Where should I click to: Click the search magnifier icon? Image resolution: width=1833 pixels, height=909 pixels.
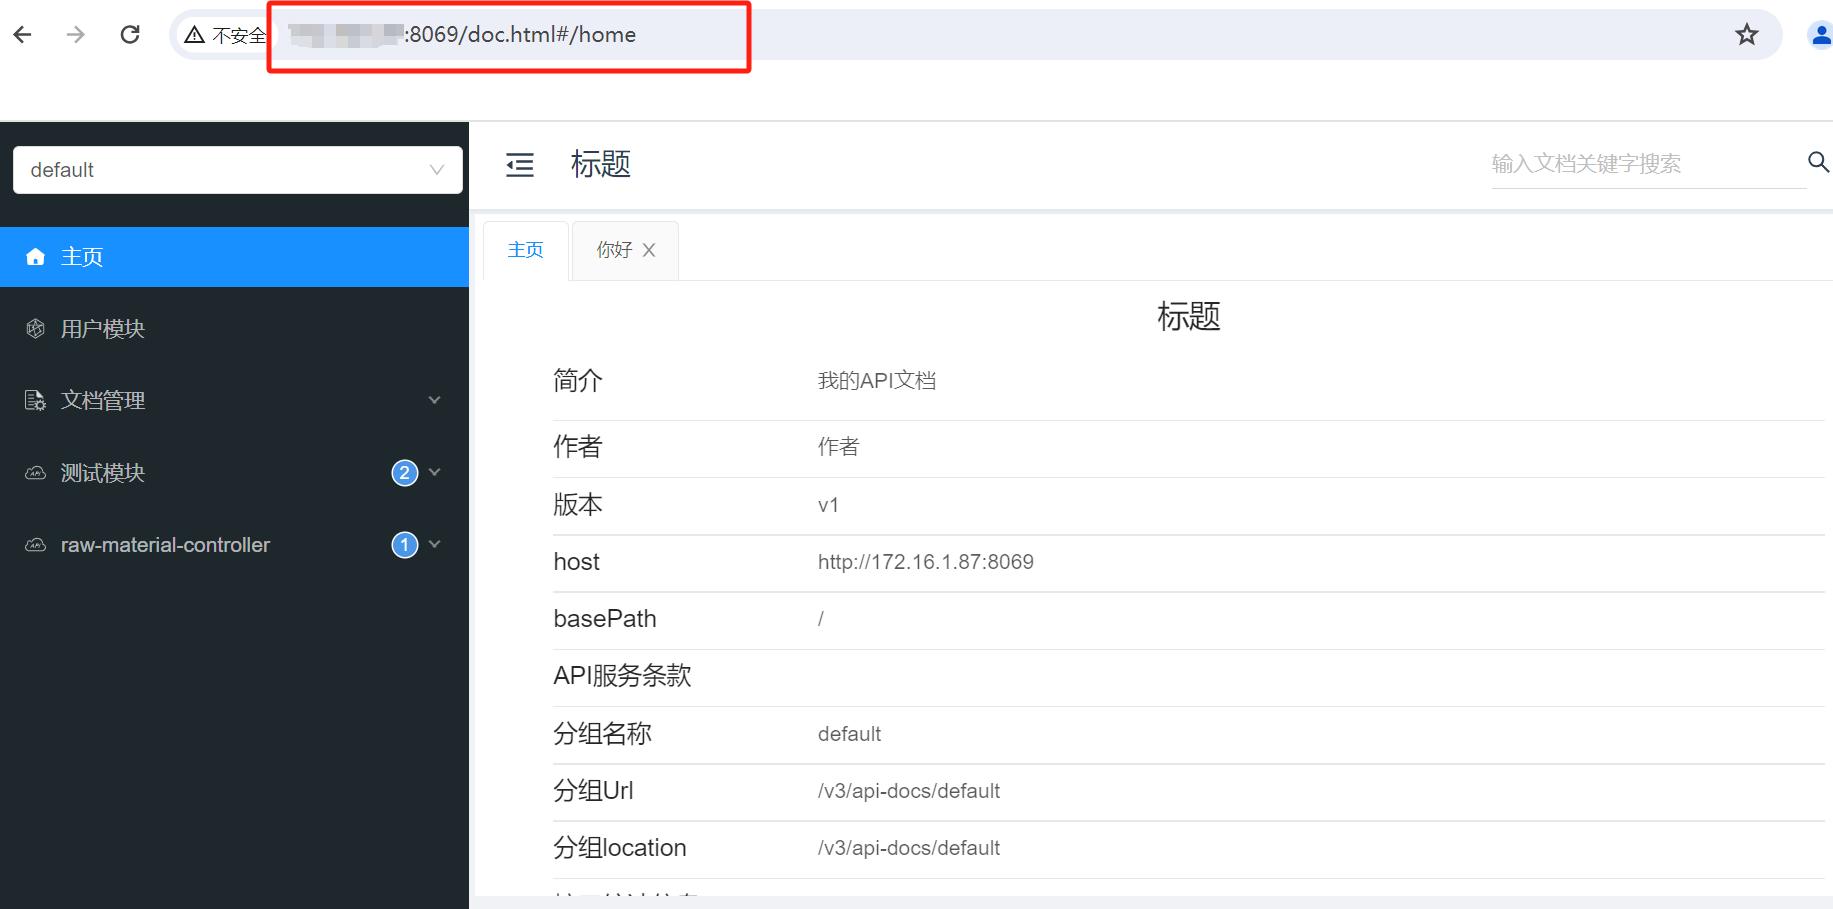1818,162
